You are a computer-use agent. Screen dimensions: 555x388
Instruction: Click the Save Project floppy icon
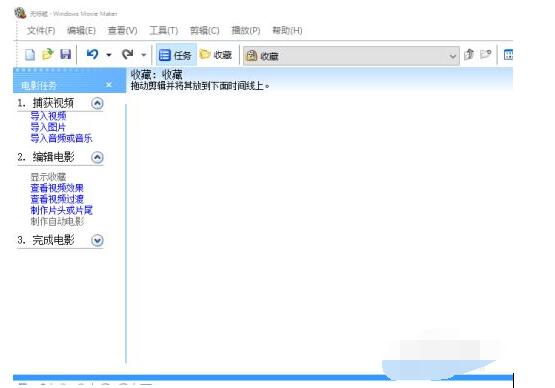click(x=65, y=55)
